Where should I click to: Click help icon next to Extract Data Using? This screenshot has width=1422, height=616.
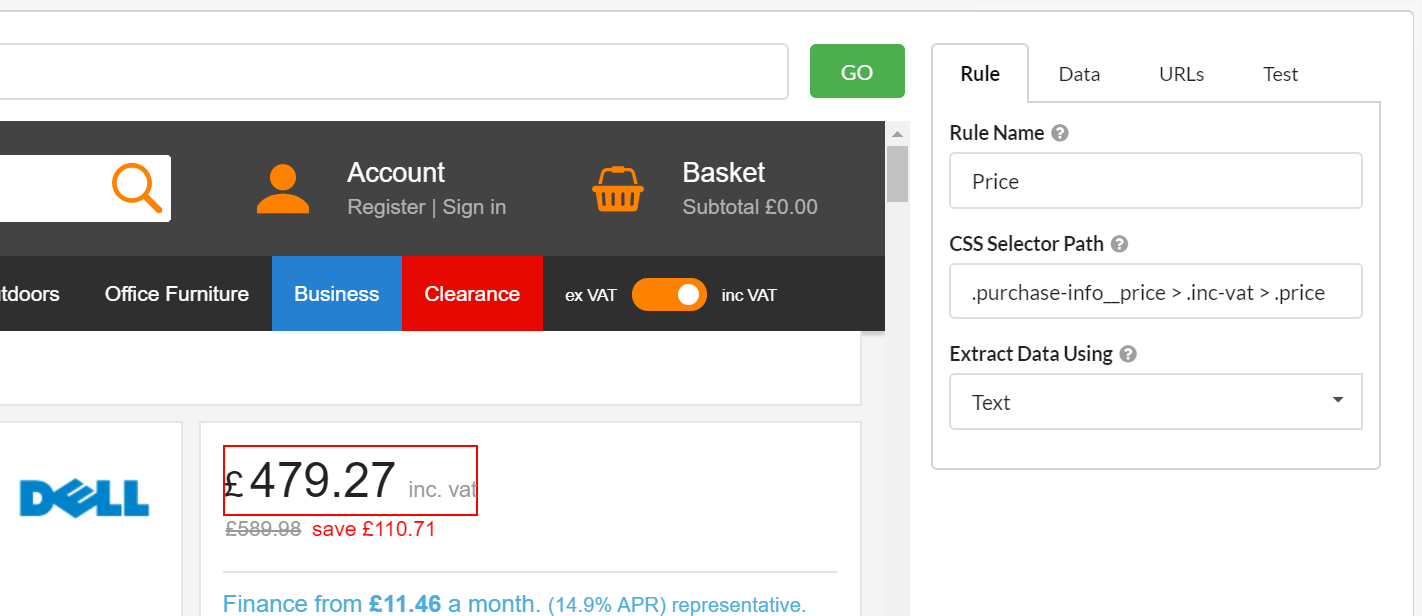point(1128,354)
